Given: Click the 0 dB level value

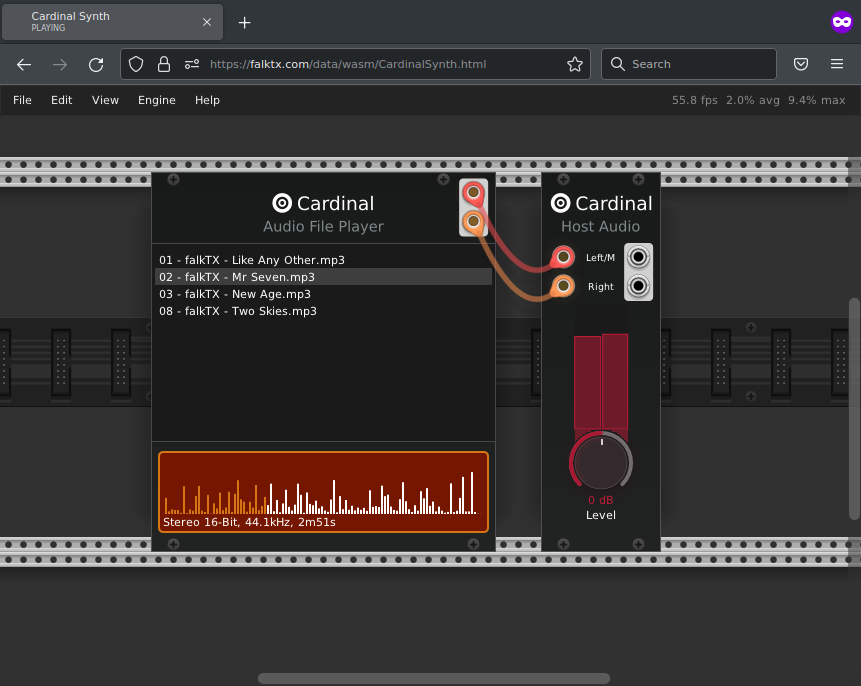Looking at the screenshot, I should pos(601,500).
